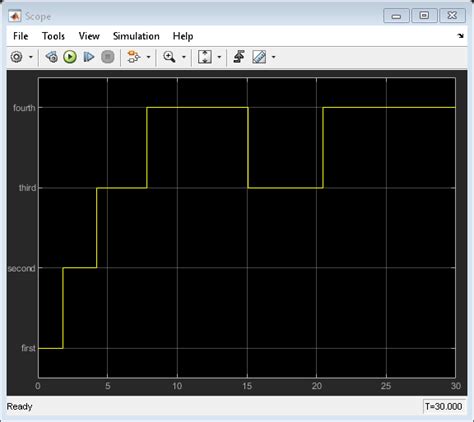Toggle the Triggers icon
Screen dimensions: 474x422
239,57
